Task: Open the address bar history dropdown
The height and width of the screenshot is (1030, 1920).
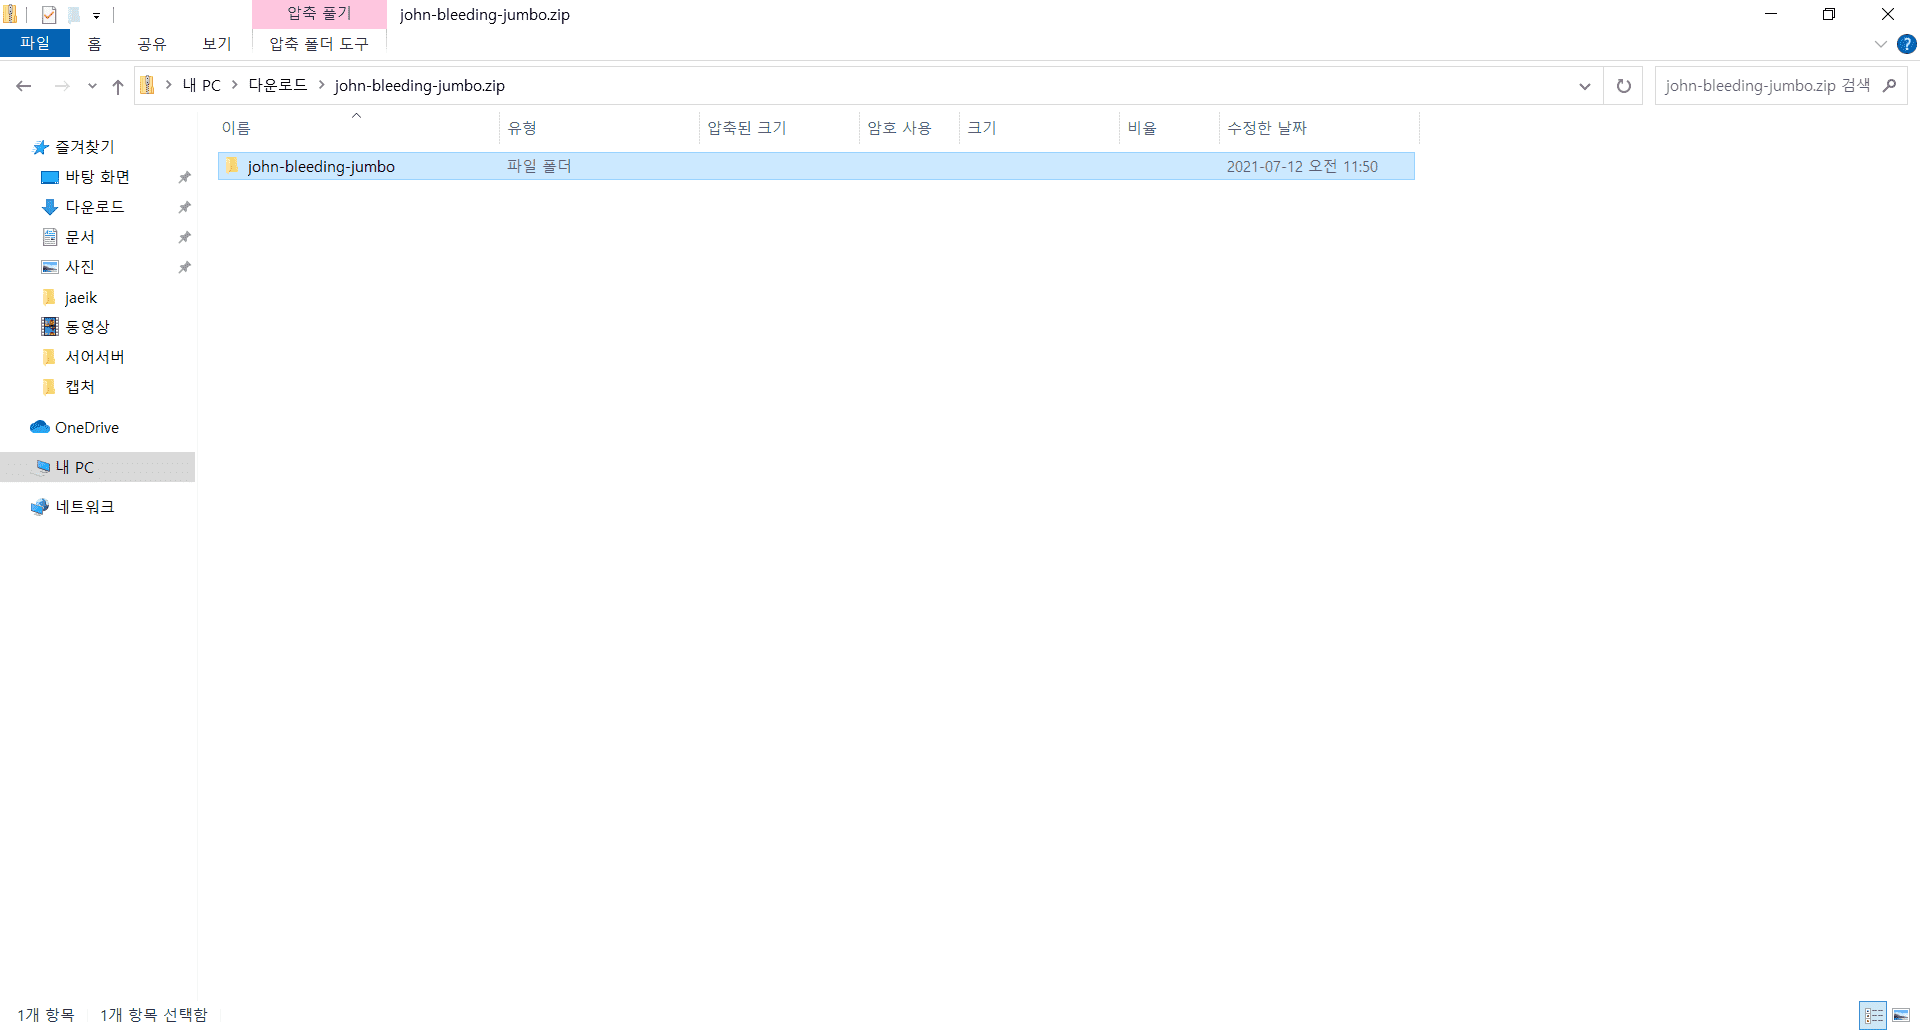Action: point(1584,86)
